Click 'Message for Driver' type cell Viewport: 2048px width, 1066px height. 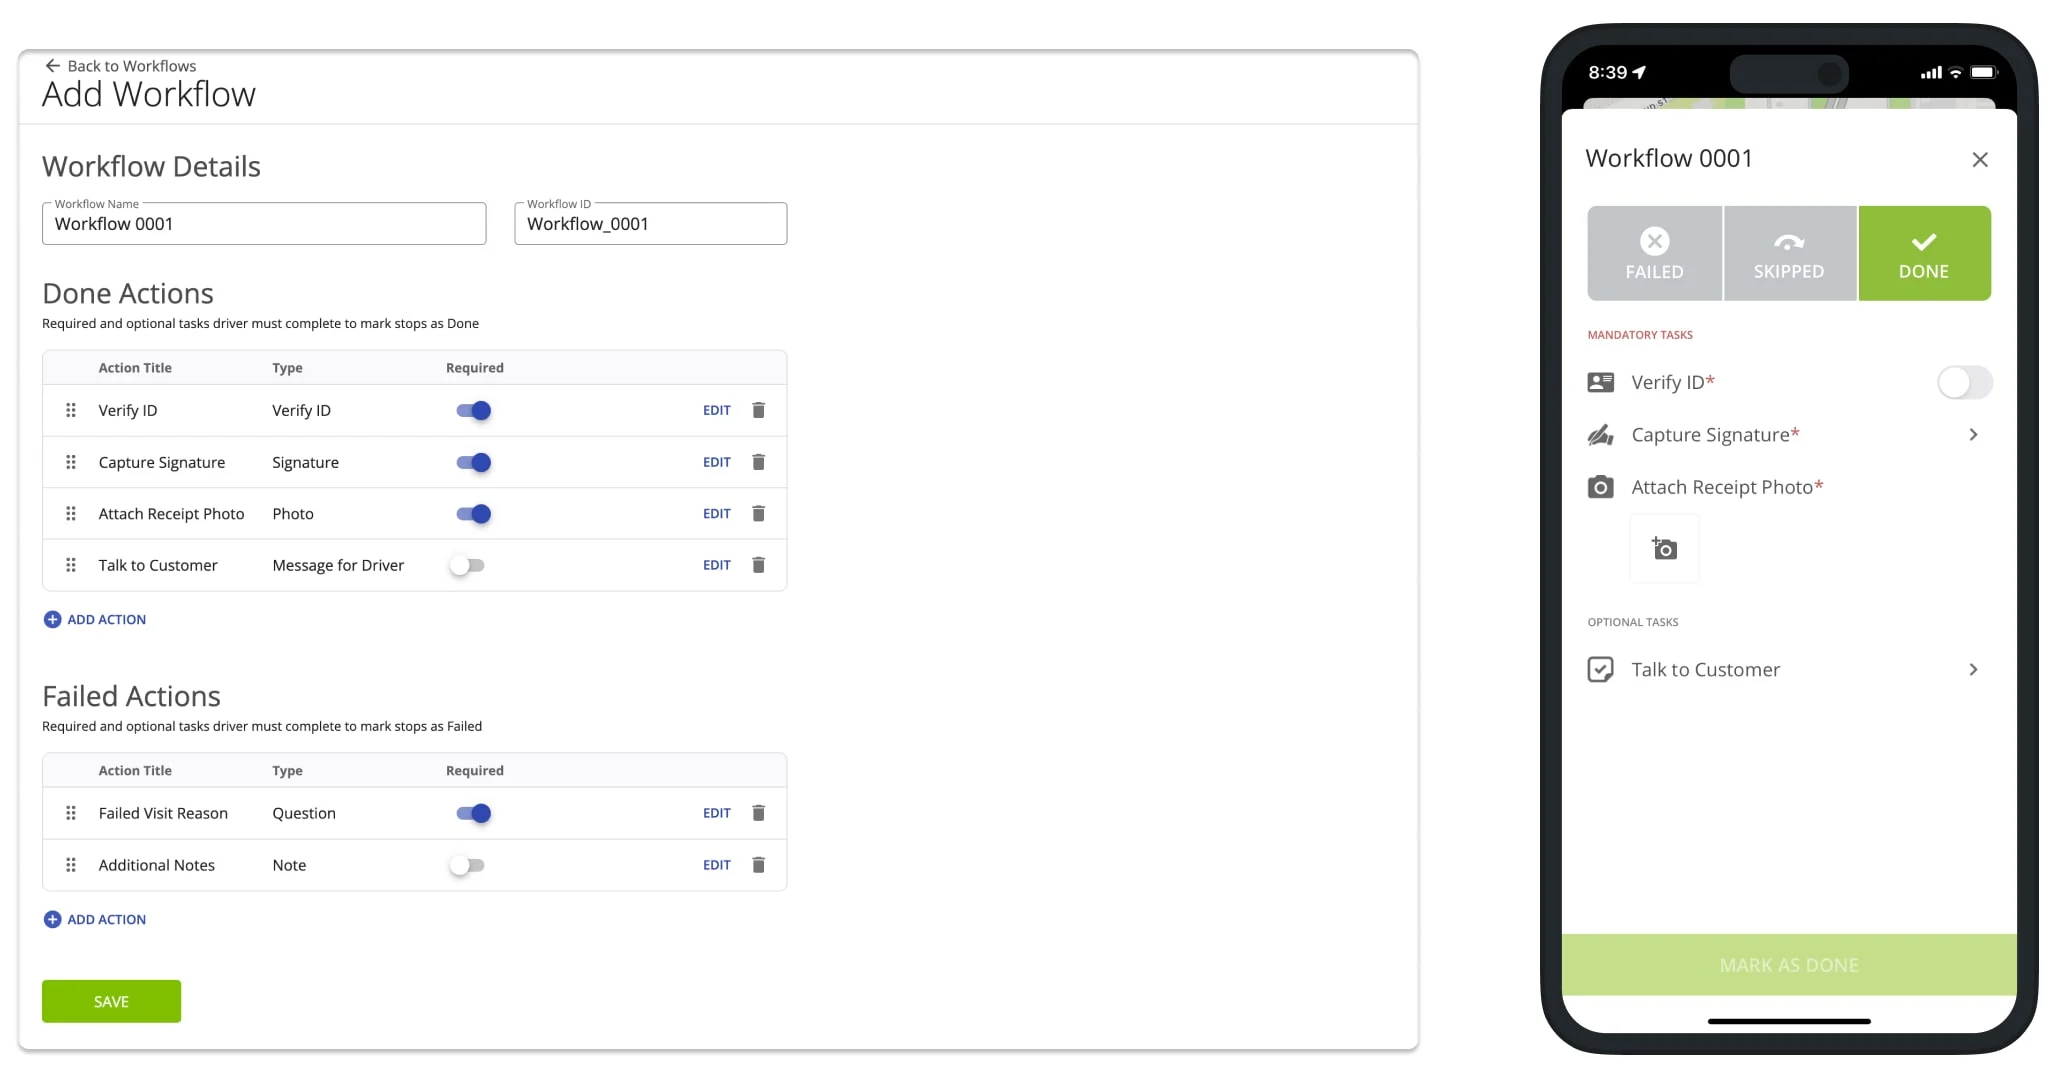pyautogui.click(x=338, y=565)
